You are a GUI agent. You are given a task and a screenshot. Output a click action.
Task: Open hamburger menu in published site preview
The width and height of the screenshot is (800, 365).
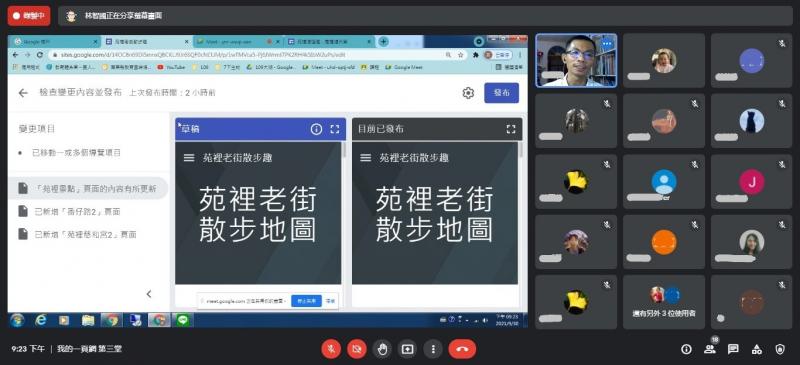tap(365, 158)
